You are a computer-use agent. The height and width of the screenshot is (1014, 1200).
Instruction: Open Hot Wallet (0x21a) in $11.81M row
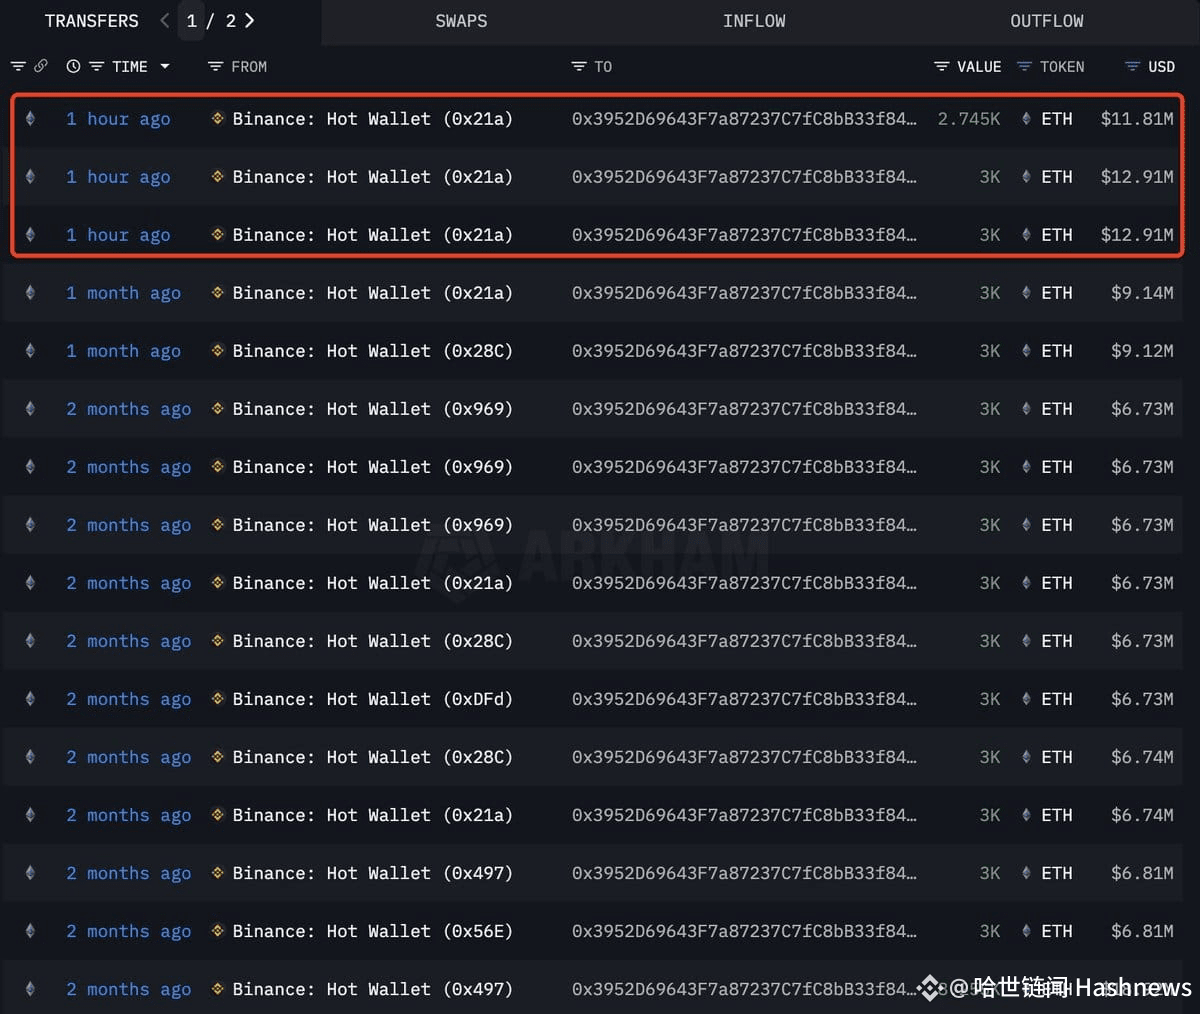coord(372,119)
